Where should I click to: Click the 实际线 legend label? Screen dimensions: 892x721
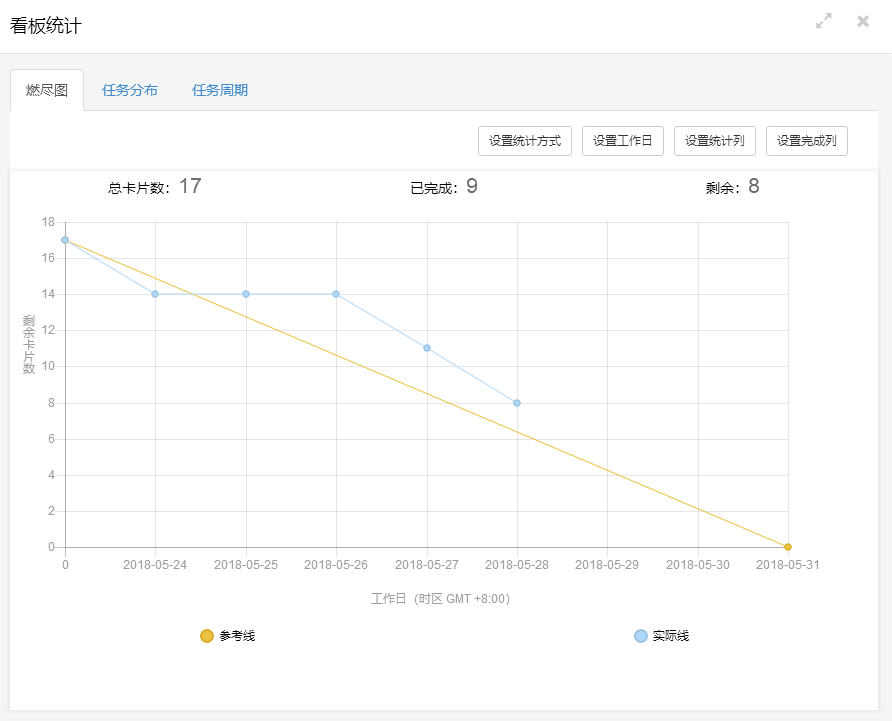(671, 636)
